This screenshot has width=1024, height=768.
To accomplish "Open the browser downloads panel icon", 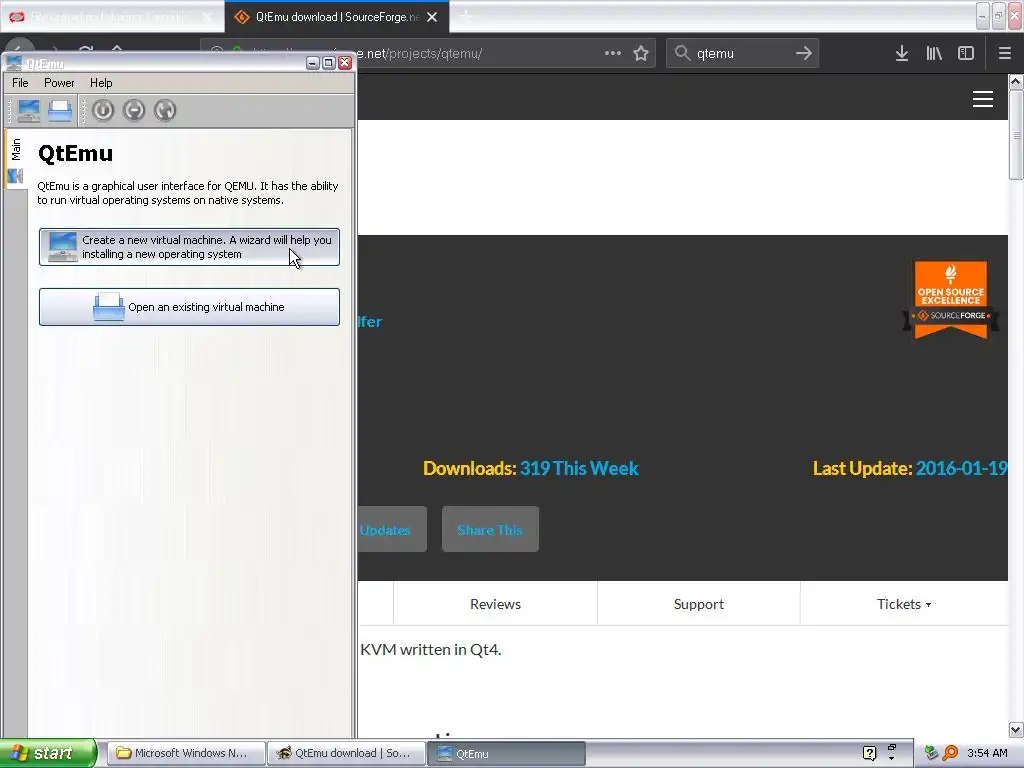I will (902, 54).
